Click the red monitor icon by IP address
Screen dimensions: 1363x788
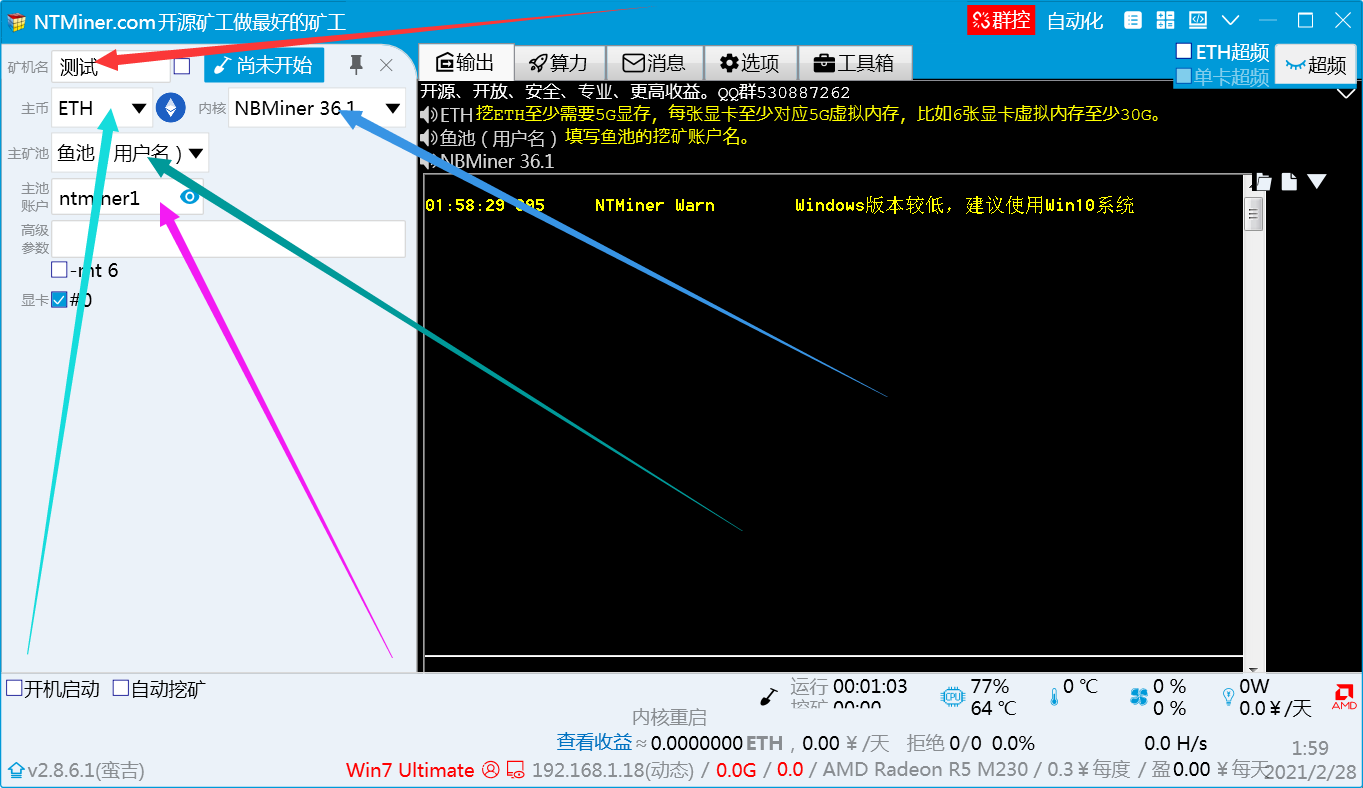pos(516,770)
